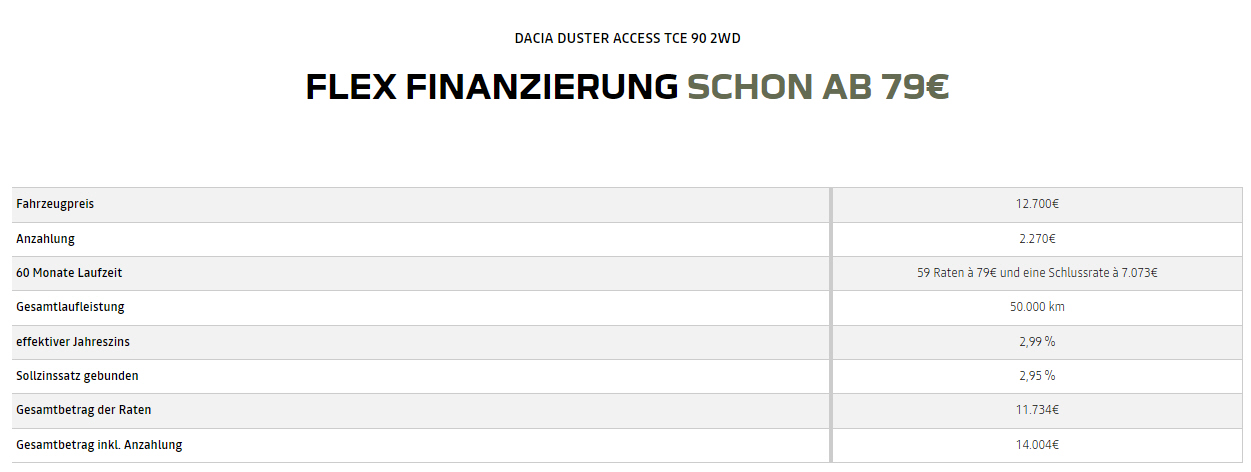The image size is (1251, 472).
Task: Click the 11.734€ total installments value
Action: tap(1037, 410)
